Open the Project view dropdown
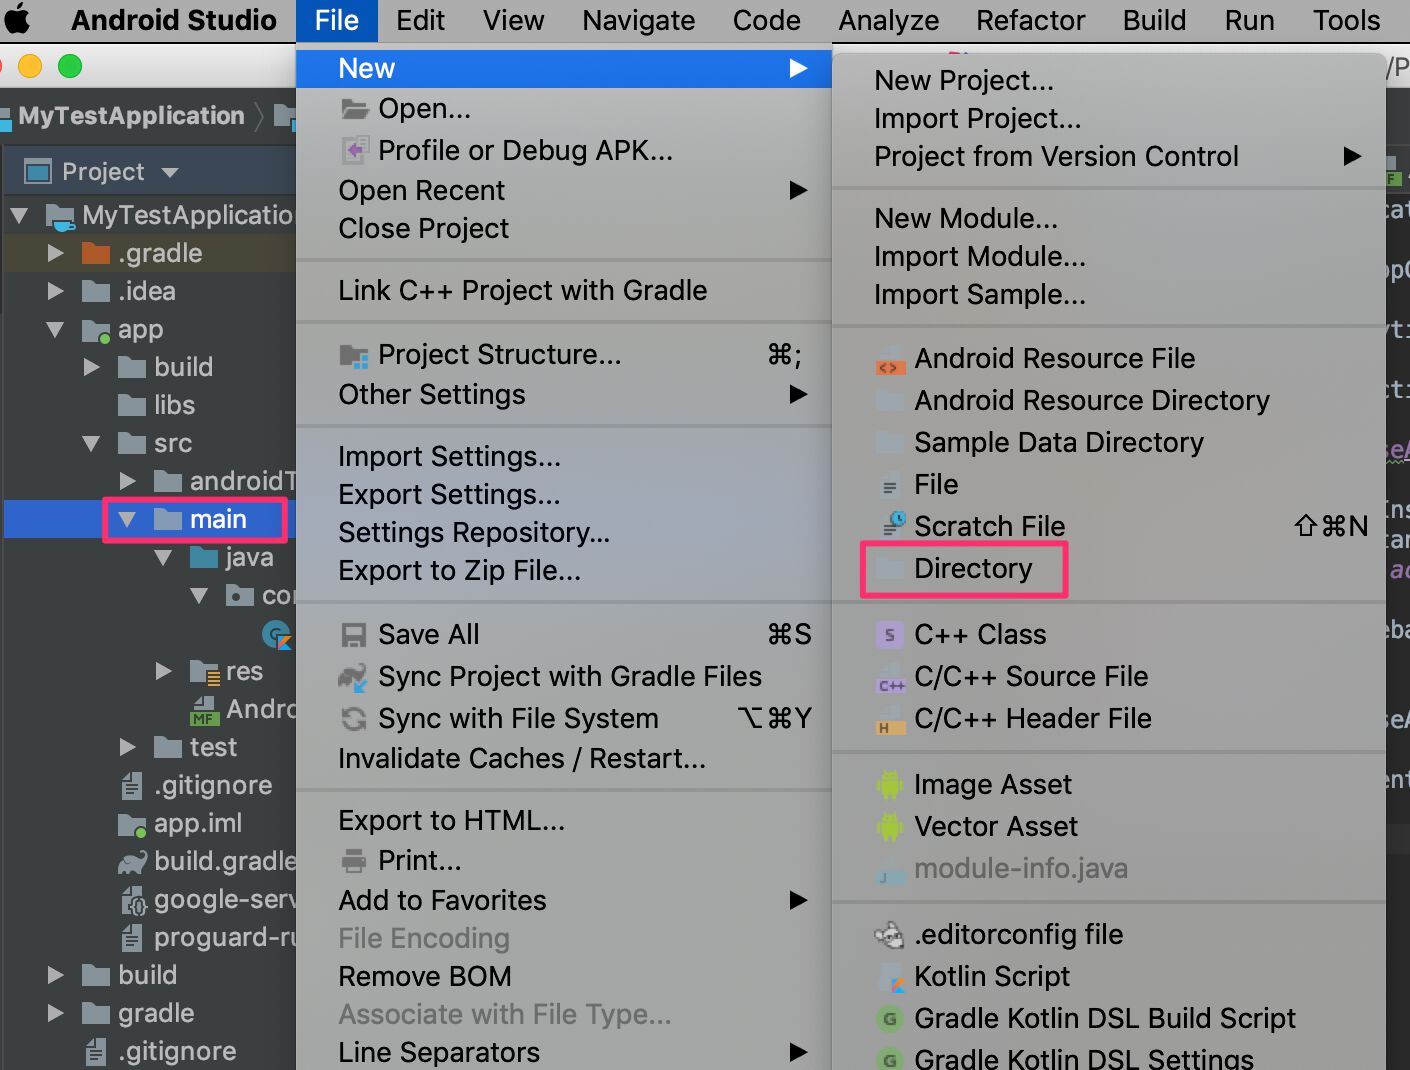1410x1070 pixels. pos(169,173)
